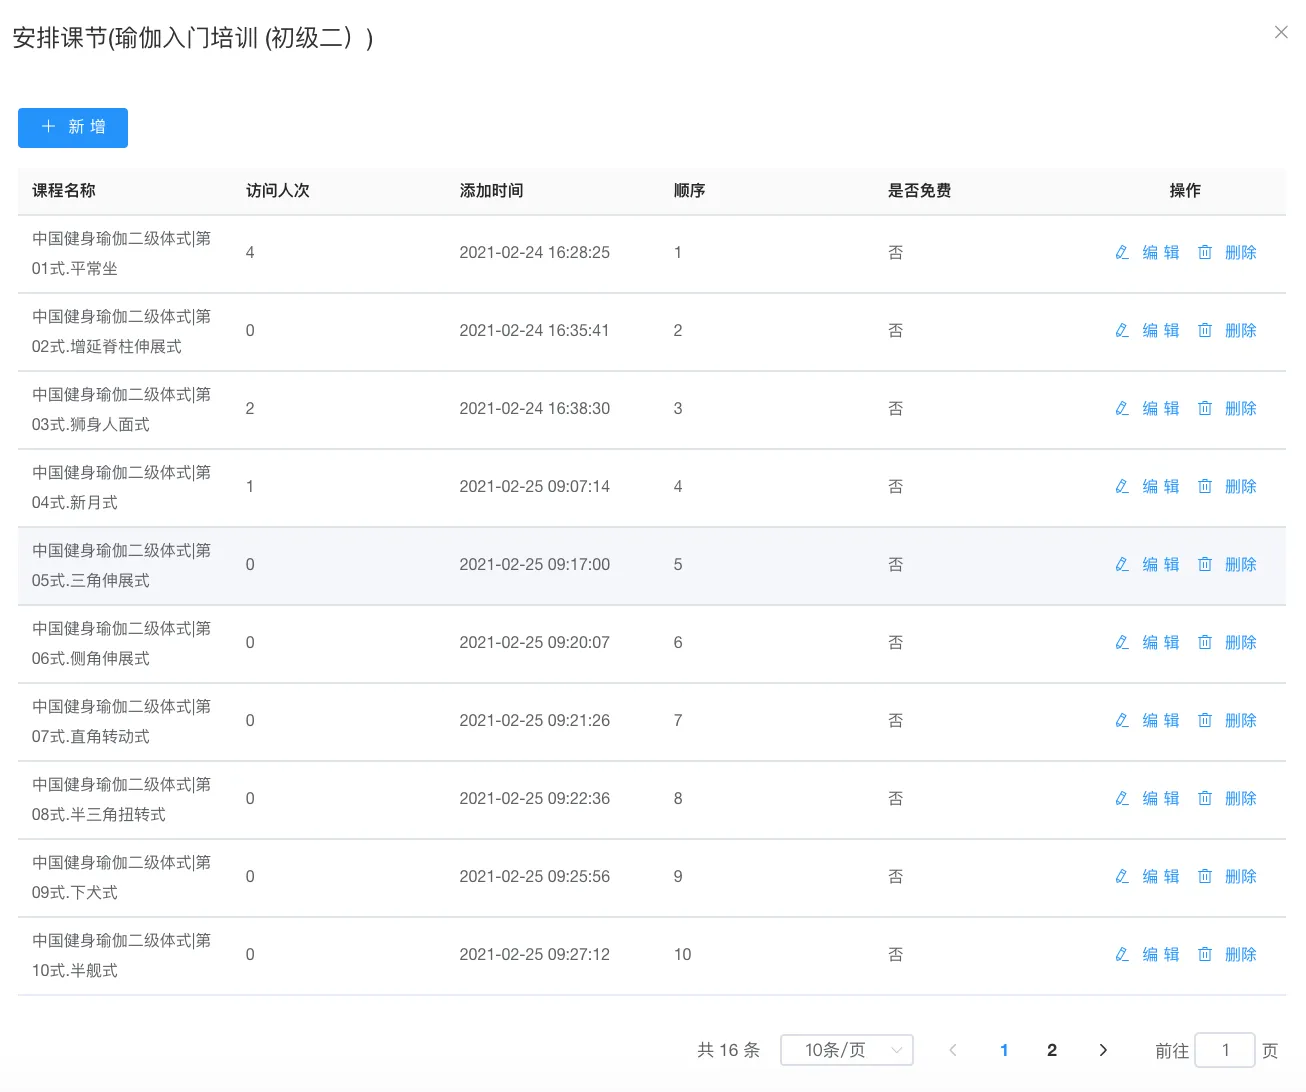Click the 前往 page number input field
This screenshot has height=1092, width=1306.
(1225, 1050)
